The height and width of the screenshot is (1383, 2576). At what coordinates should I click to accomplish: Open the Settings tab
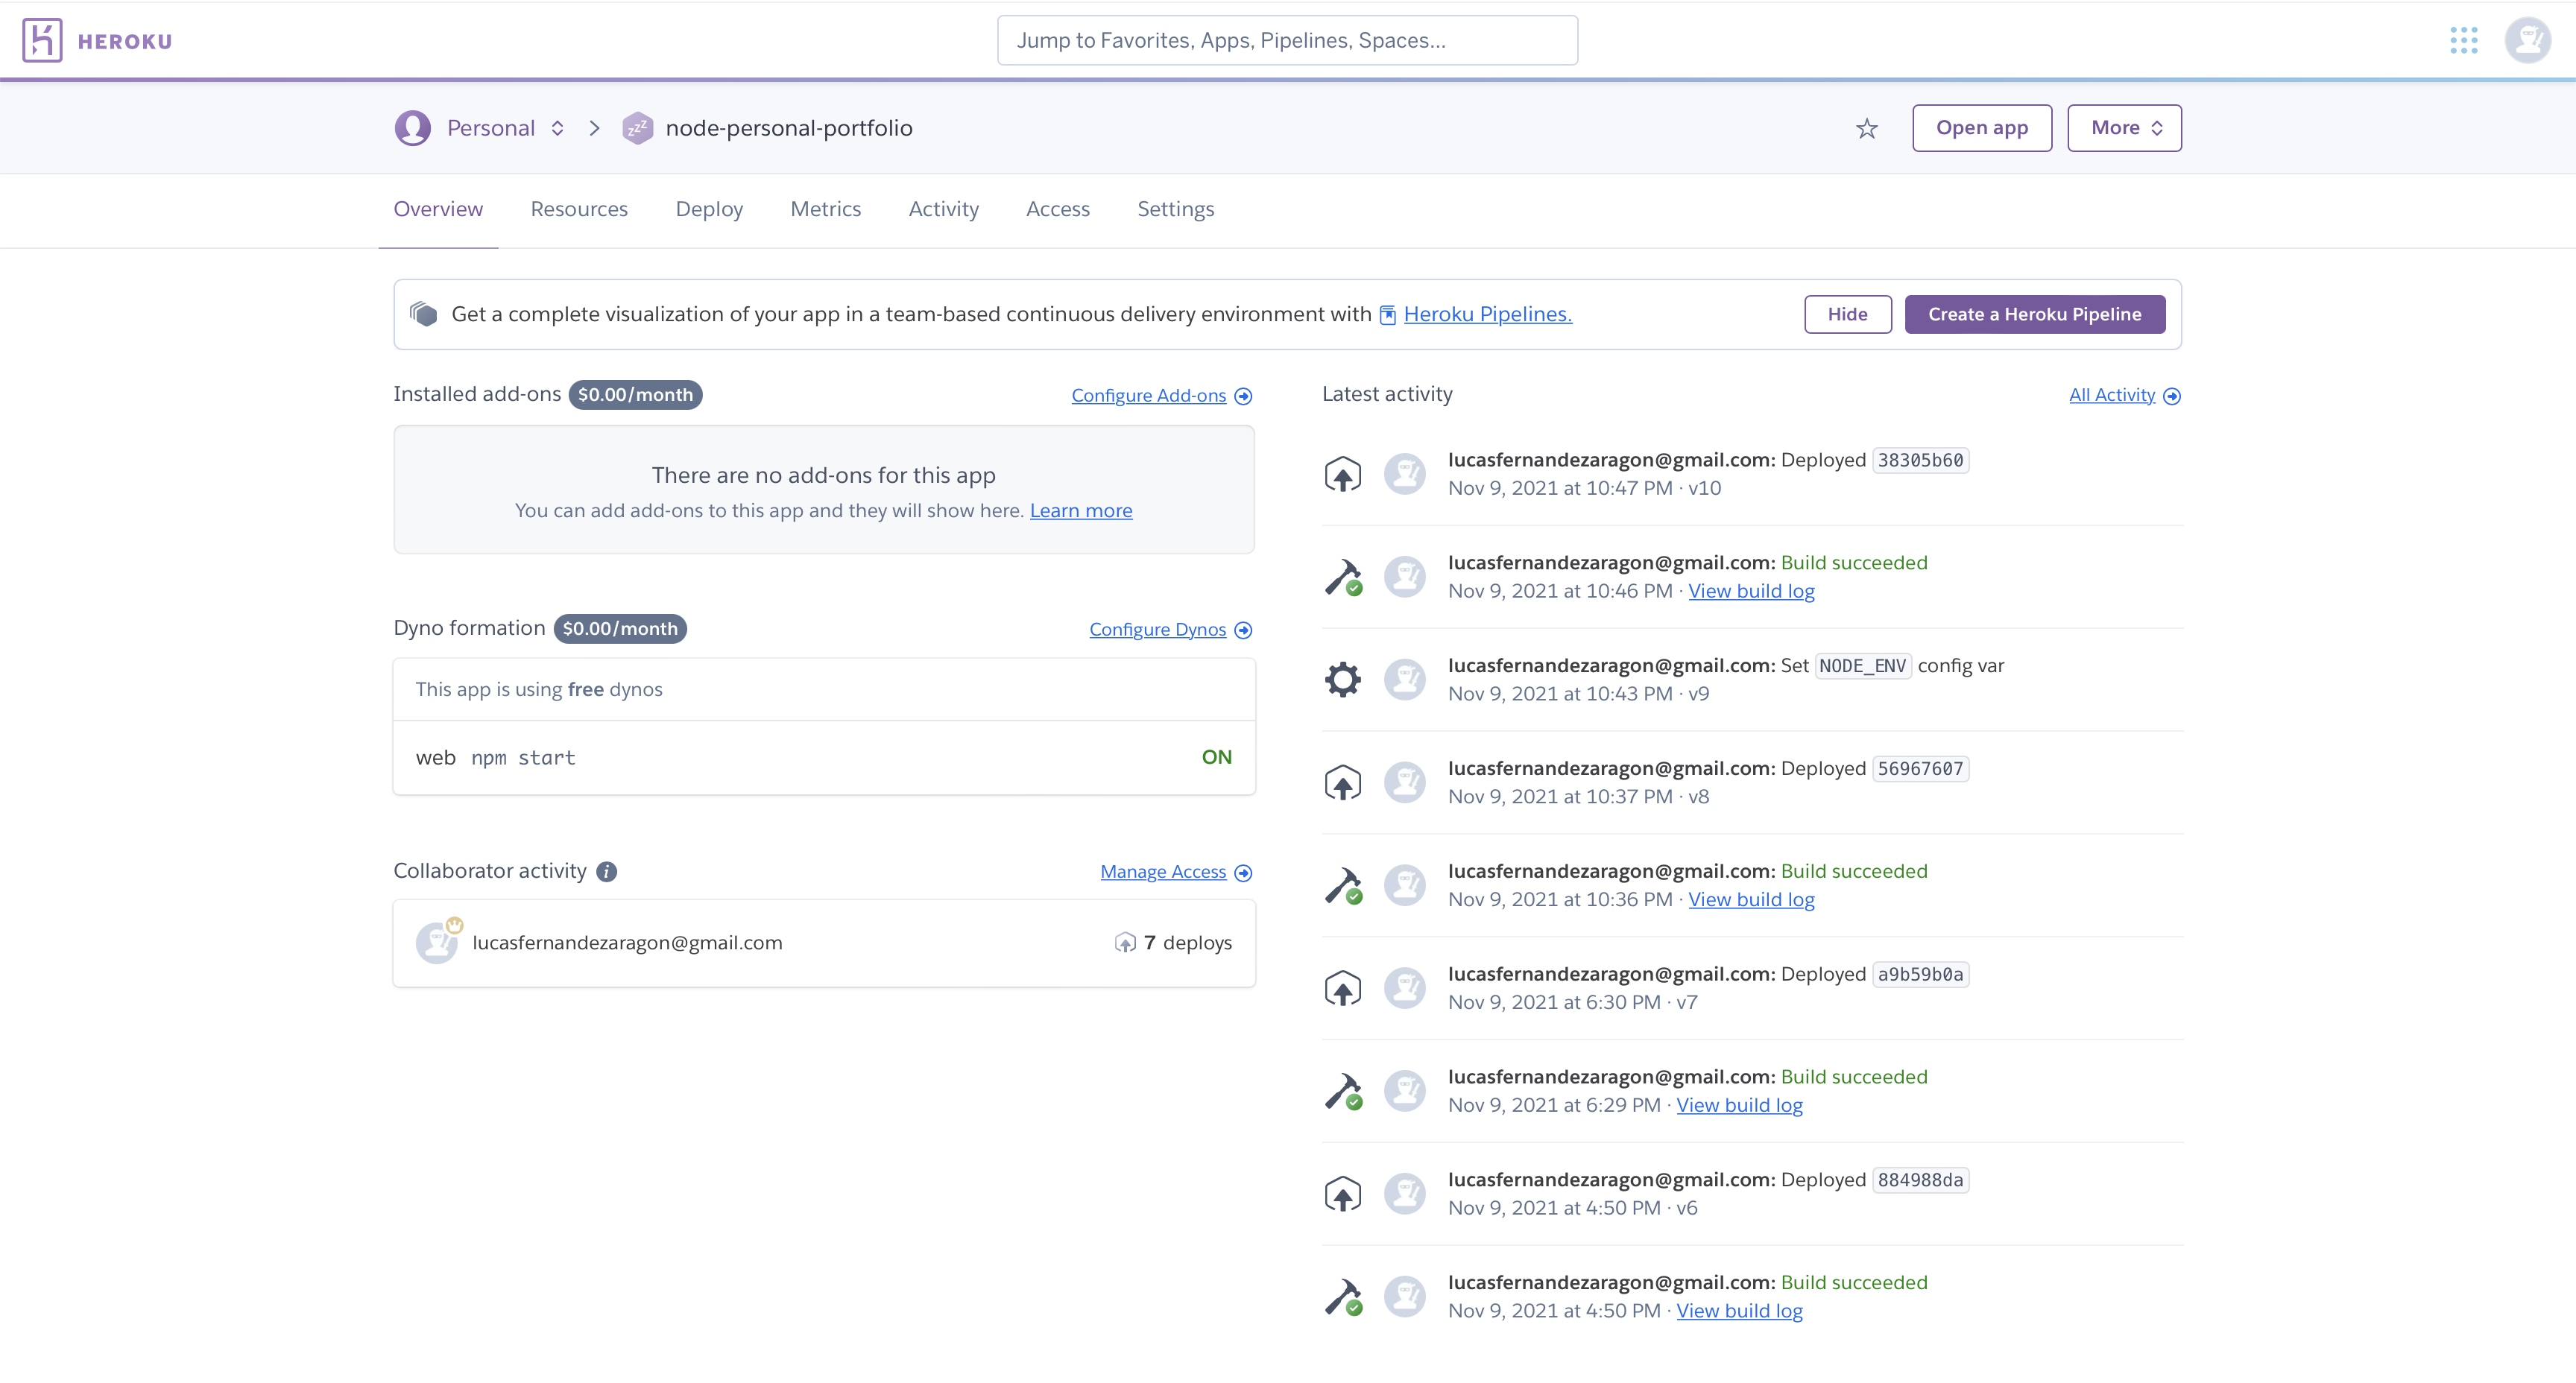point(1175,209)
